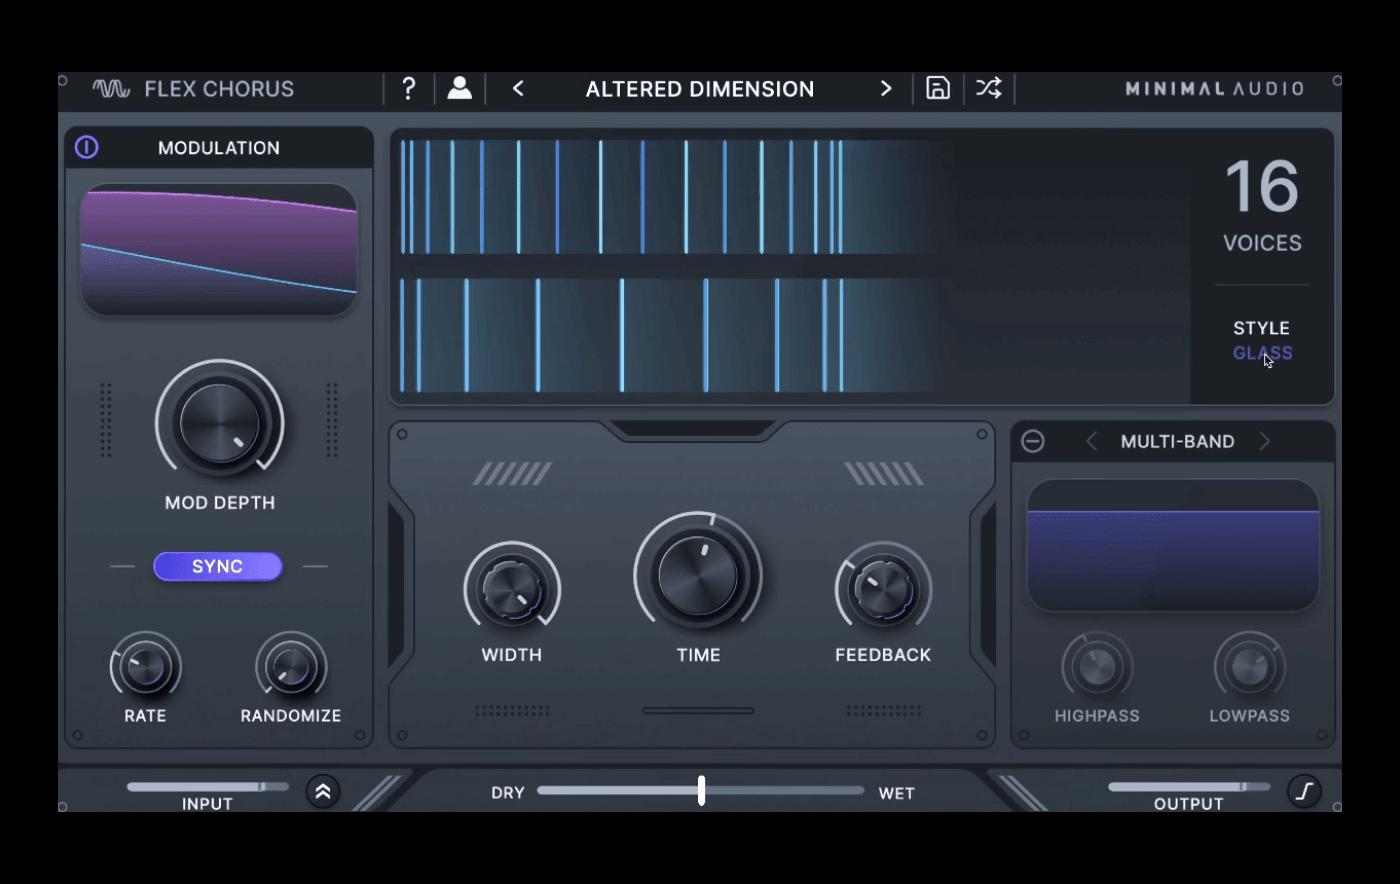Click the VOICES label
1400x884 pixels.
1262,243
